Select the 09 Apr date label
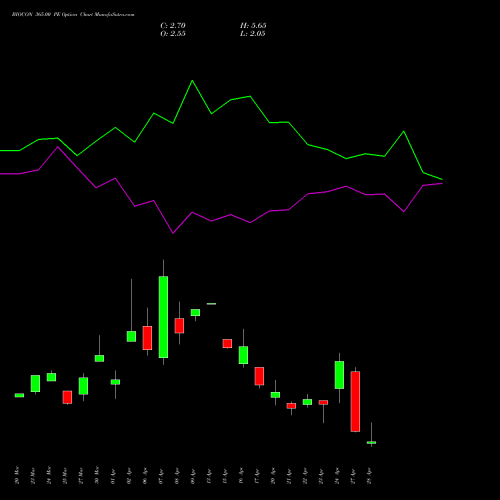The image size is (500, 500). click(193, 475)
